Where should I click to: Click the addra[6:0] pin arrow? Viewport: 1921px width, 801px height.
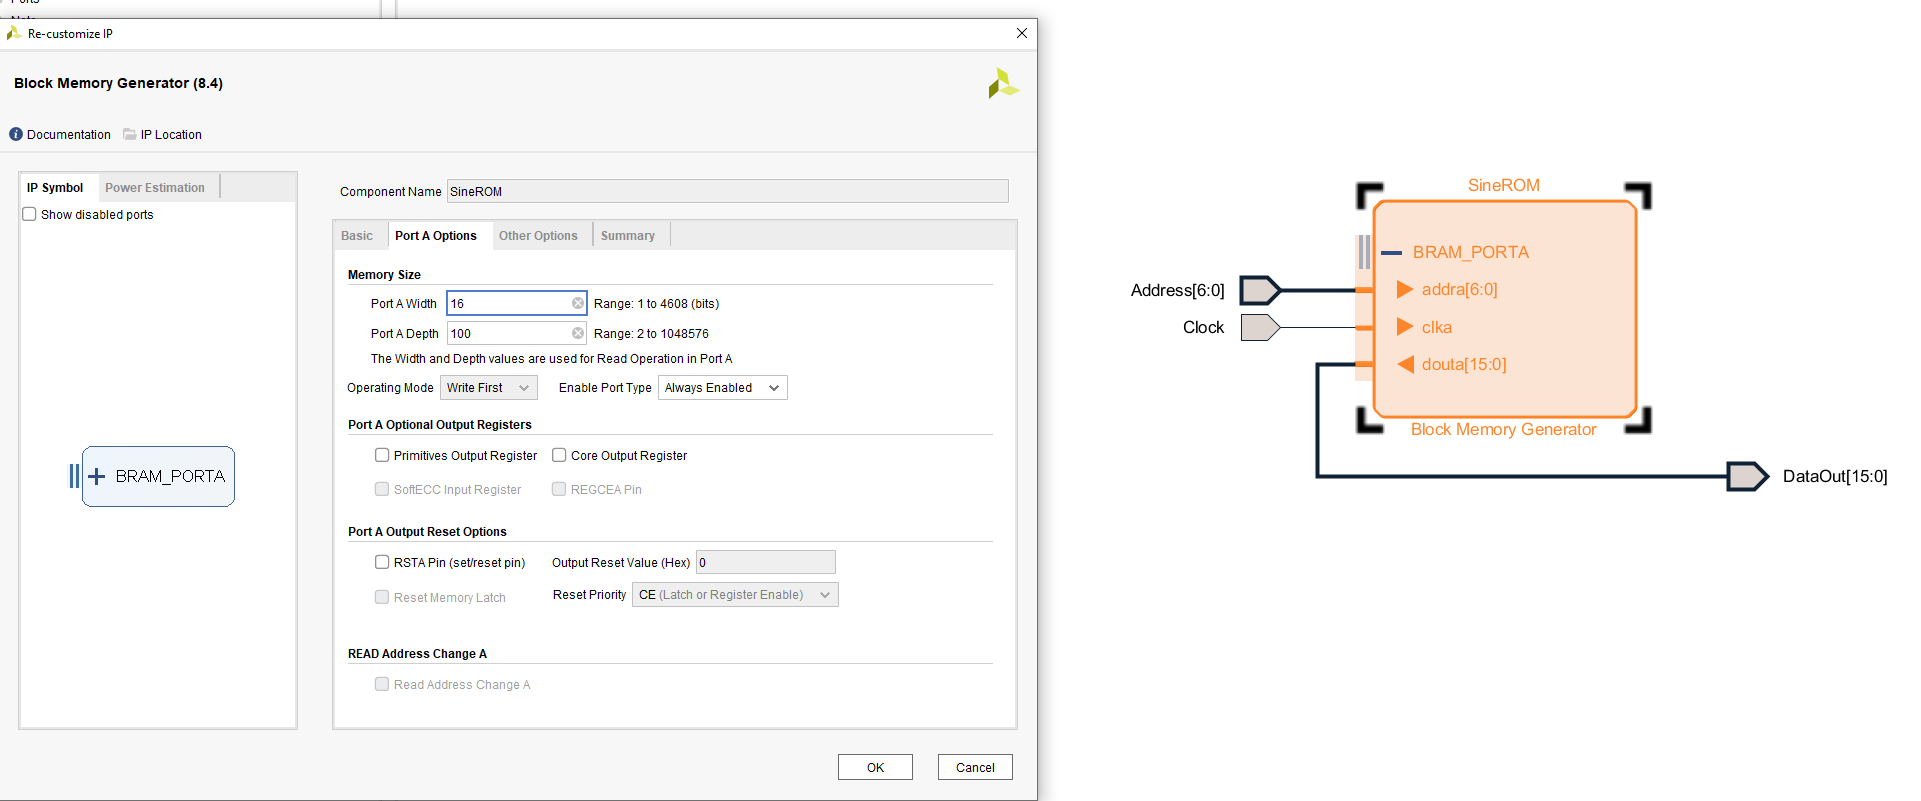tap(1404, 289)
